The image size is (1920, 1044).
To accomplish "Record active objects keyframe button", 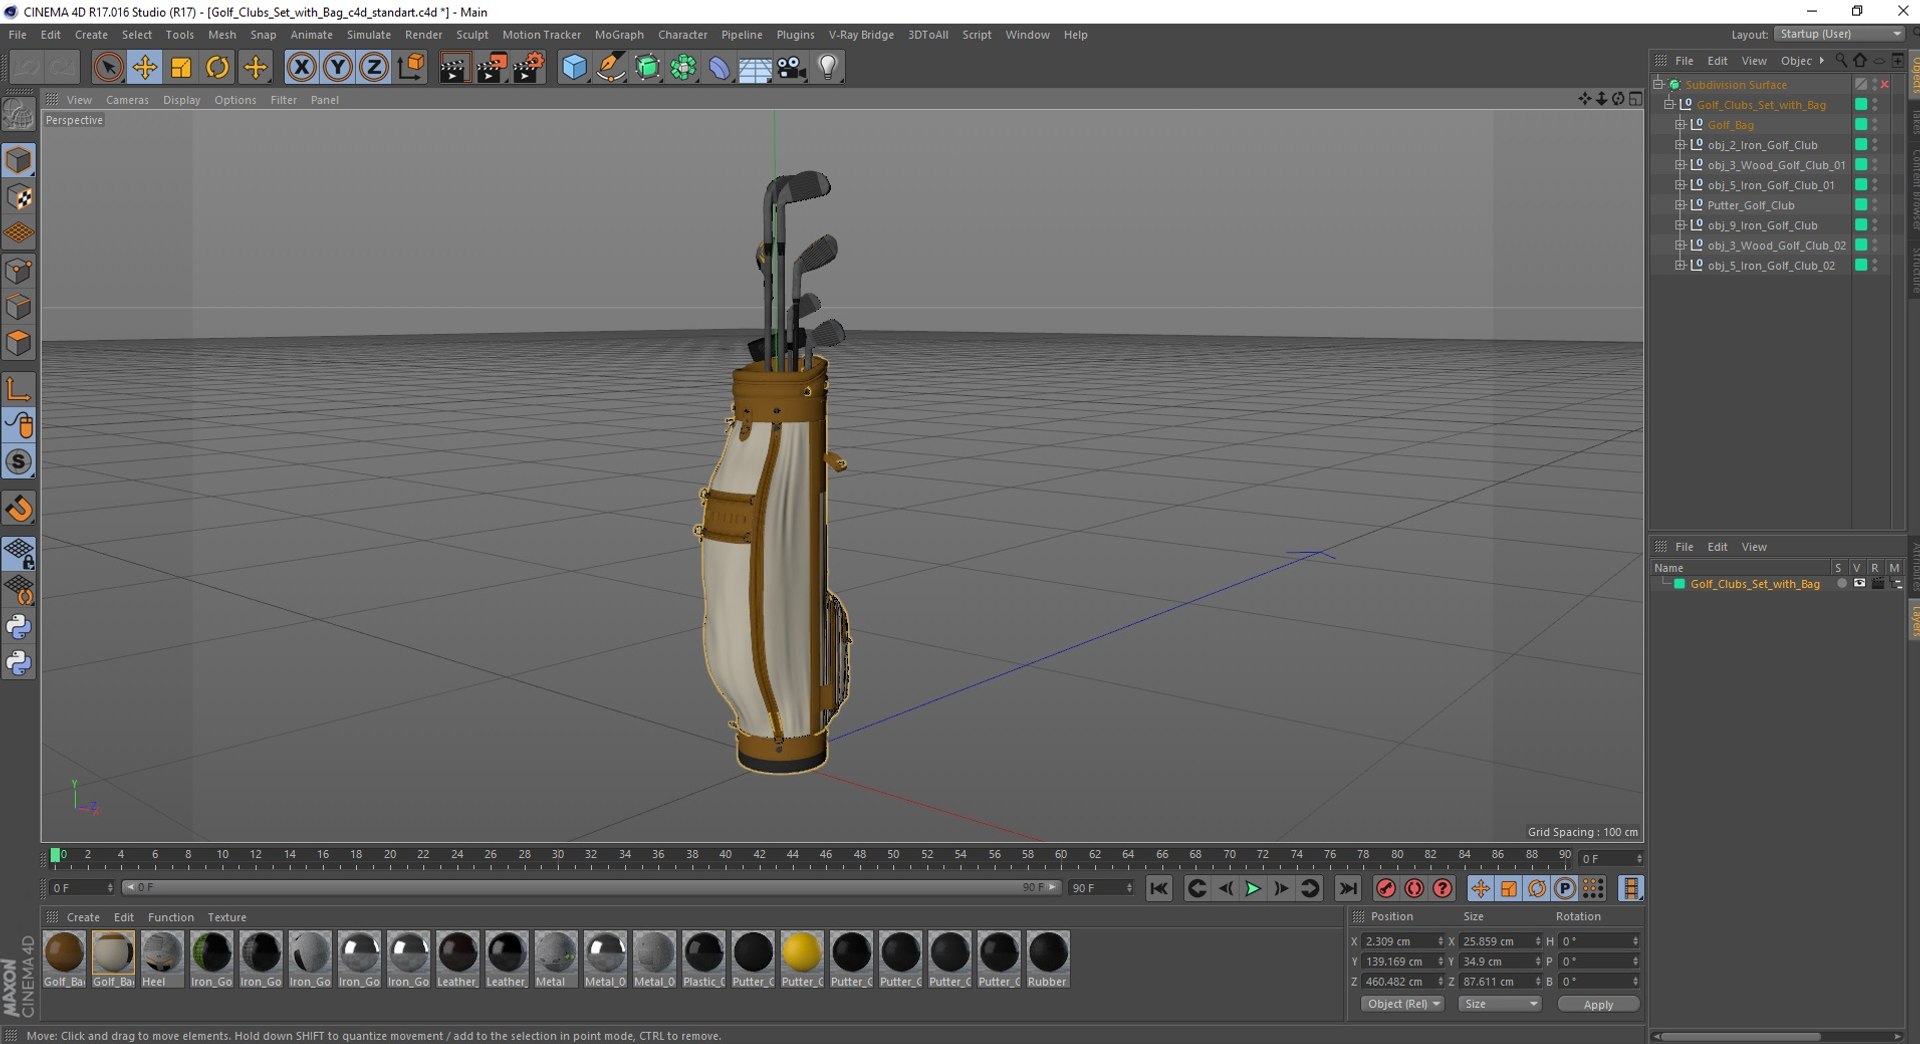I will pos(1385,888).
